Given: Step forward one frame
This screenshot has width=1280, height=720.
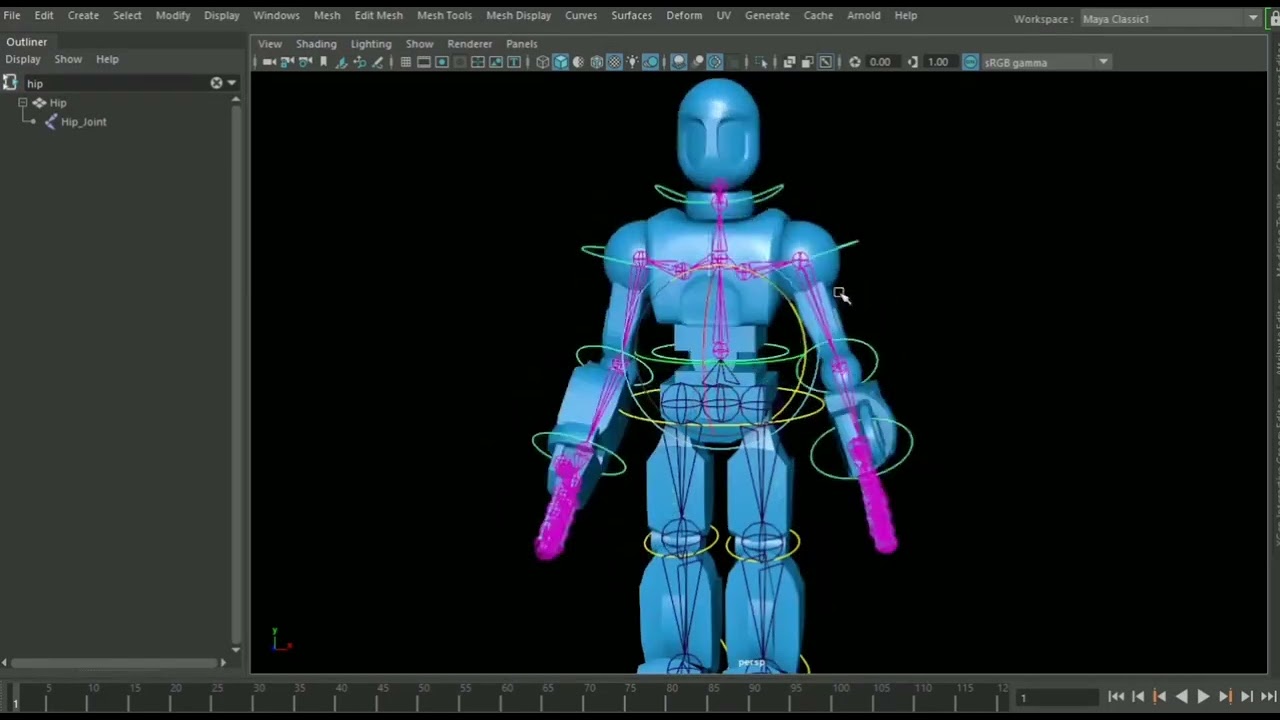Looking at the screenshot, I should [1247, 697].
